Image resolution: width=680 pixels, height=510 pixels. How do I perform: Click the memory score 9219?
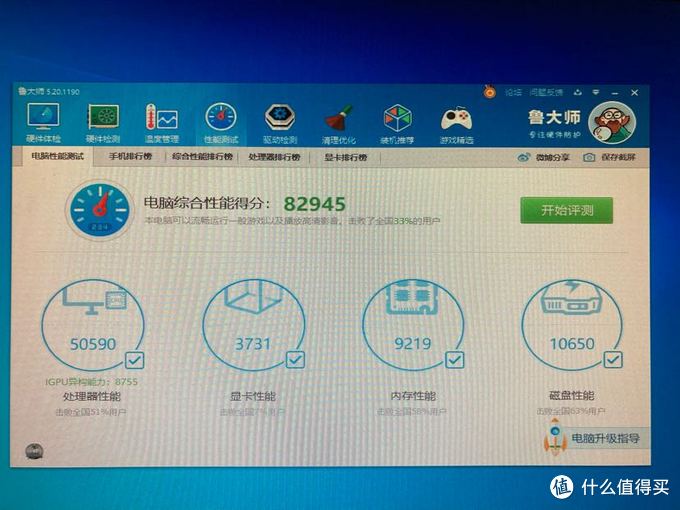[x=412, y=344]
